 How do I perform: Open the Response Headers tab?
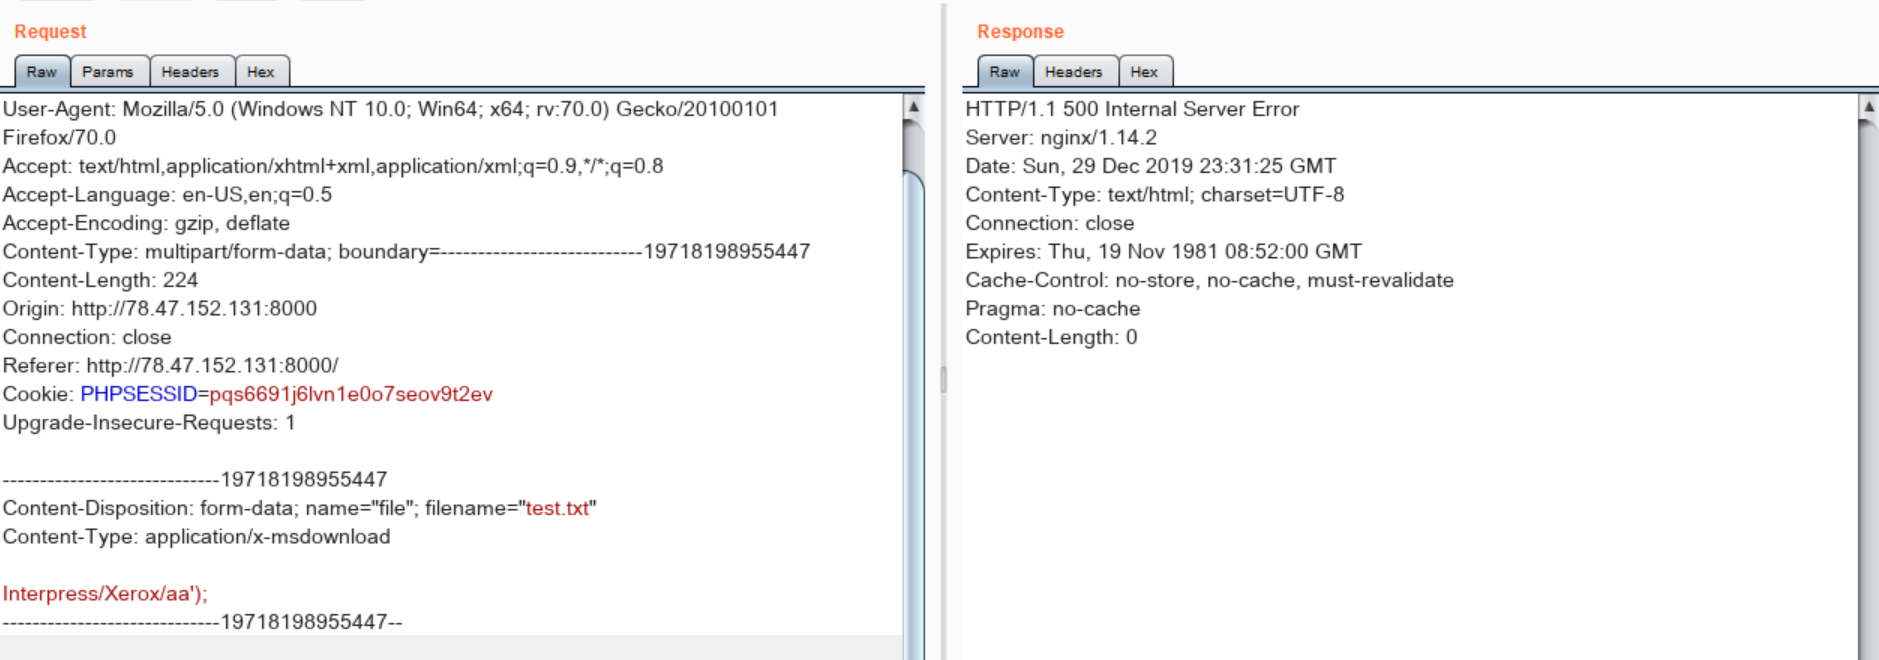1073,72
